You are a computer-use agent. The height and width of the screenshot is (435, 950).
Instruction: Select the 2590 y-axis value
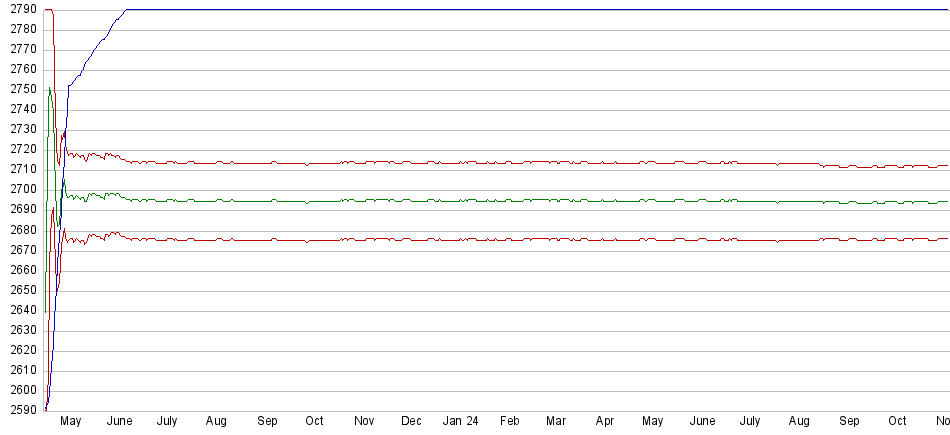pyautogui.click(x=22, y=410)
